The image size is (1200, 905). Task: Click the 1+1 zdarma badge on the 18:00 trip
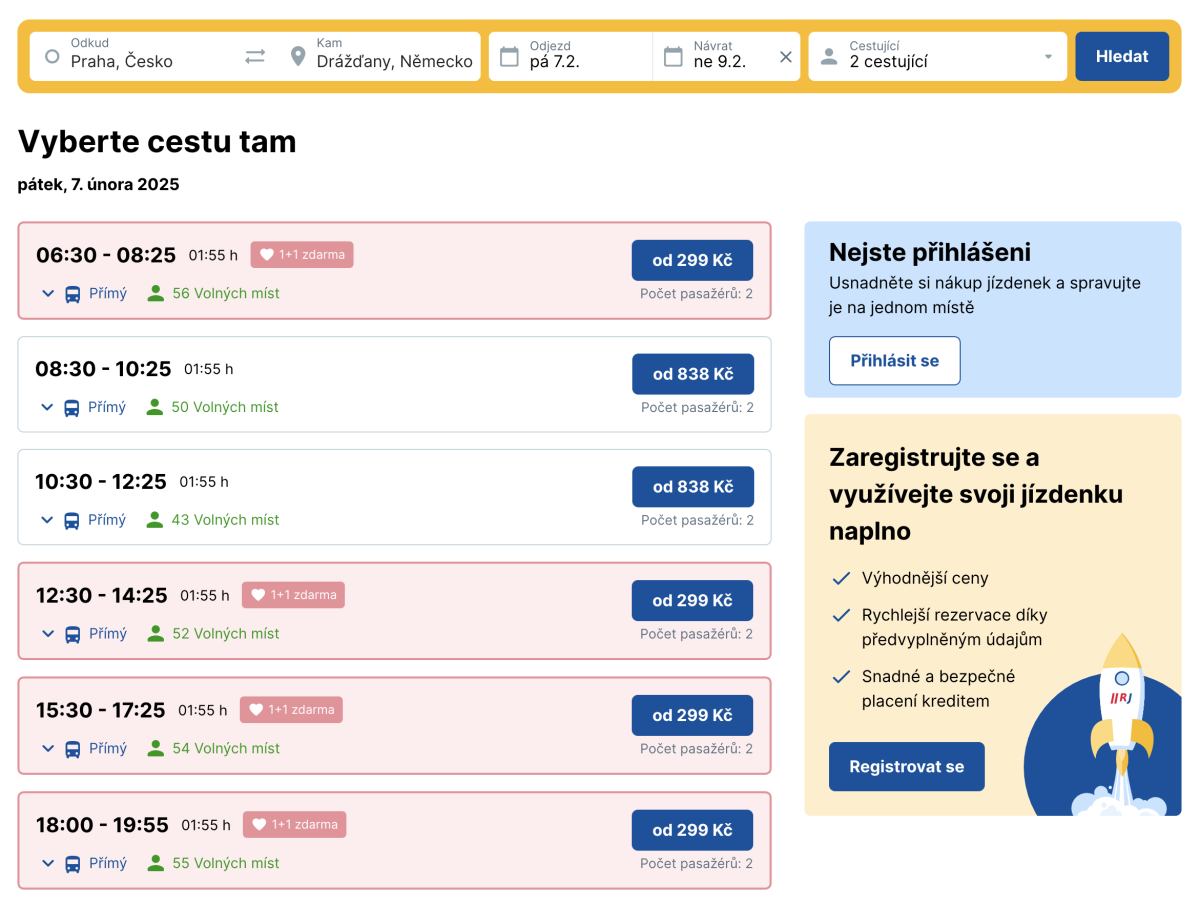click(294, 825)
